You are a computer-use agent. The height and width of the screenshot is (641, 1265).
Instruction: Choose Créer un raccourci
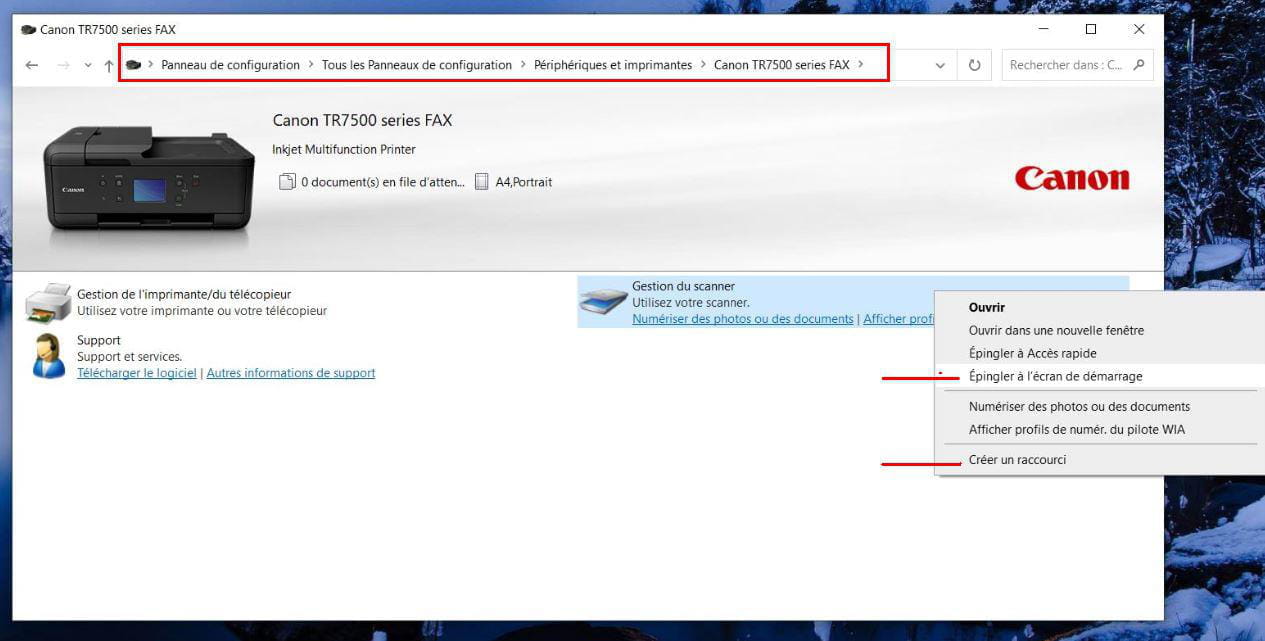1100,460
